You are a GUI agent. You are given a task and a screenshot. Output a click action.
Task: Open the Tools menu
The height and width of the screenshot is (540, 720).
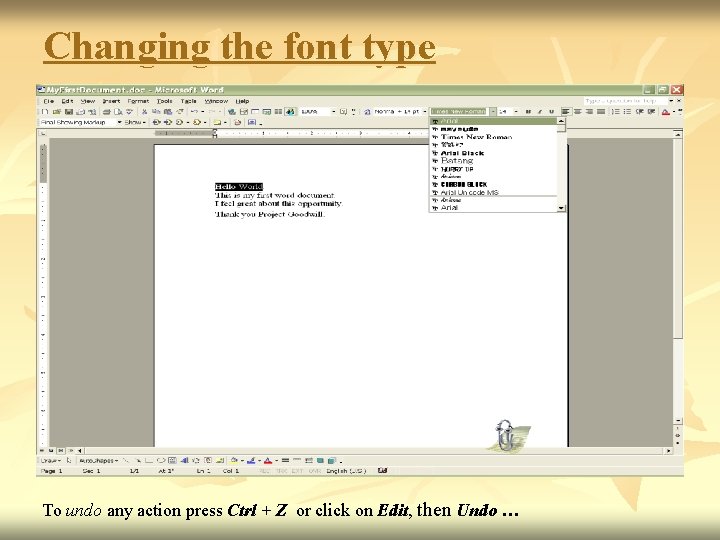click(164, 101)
